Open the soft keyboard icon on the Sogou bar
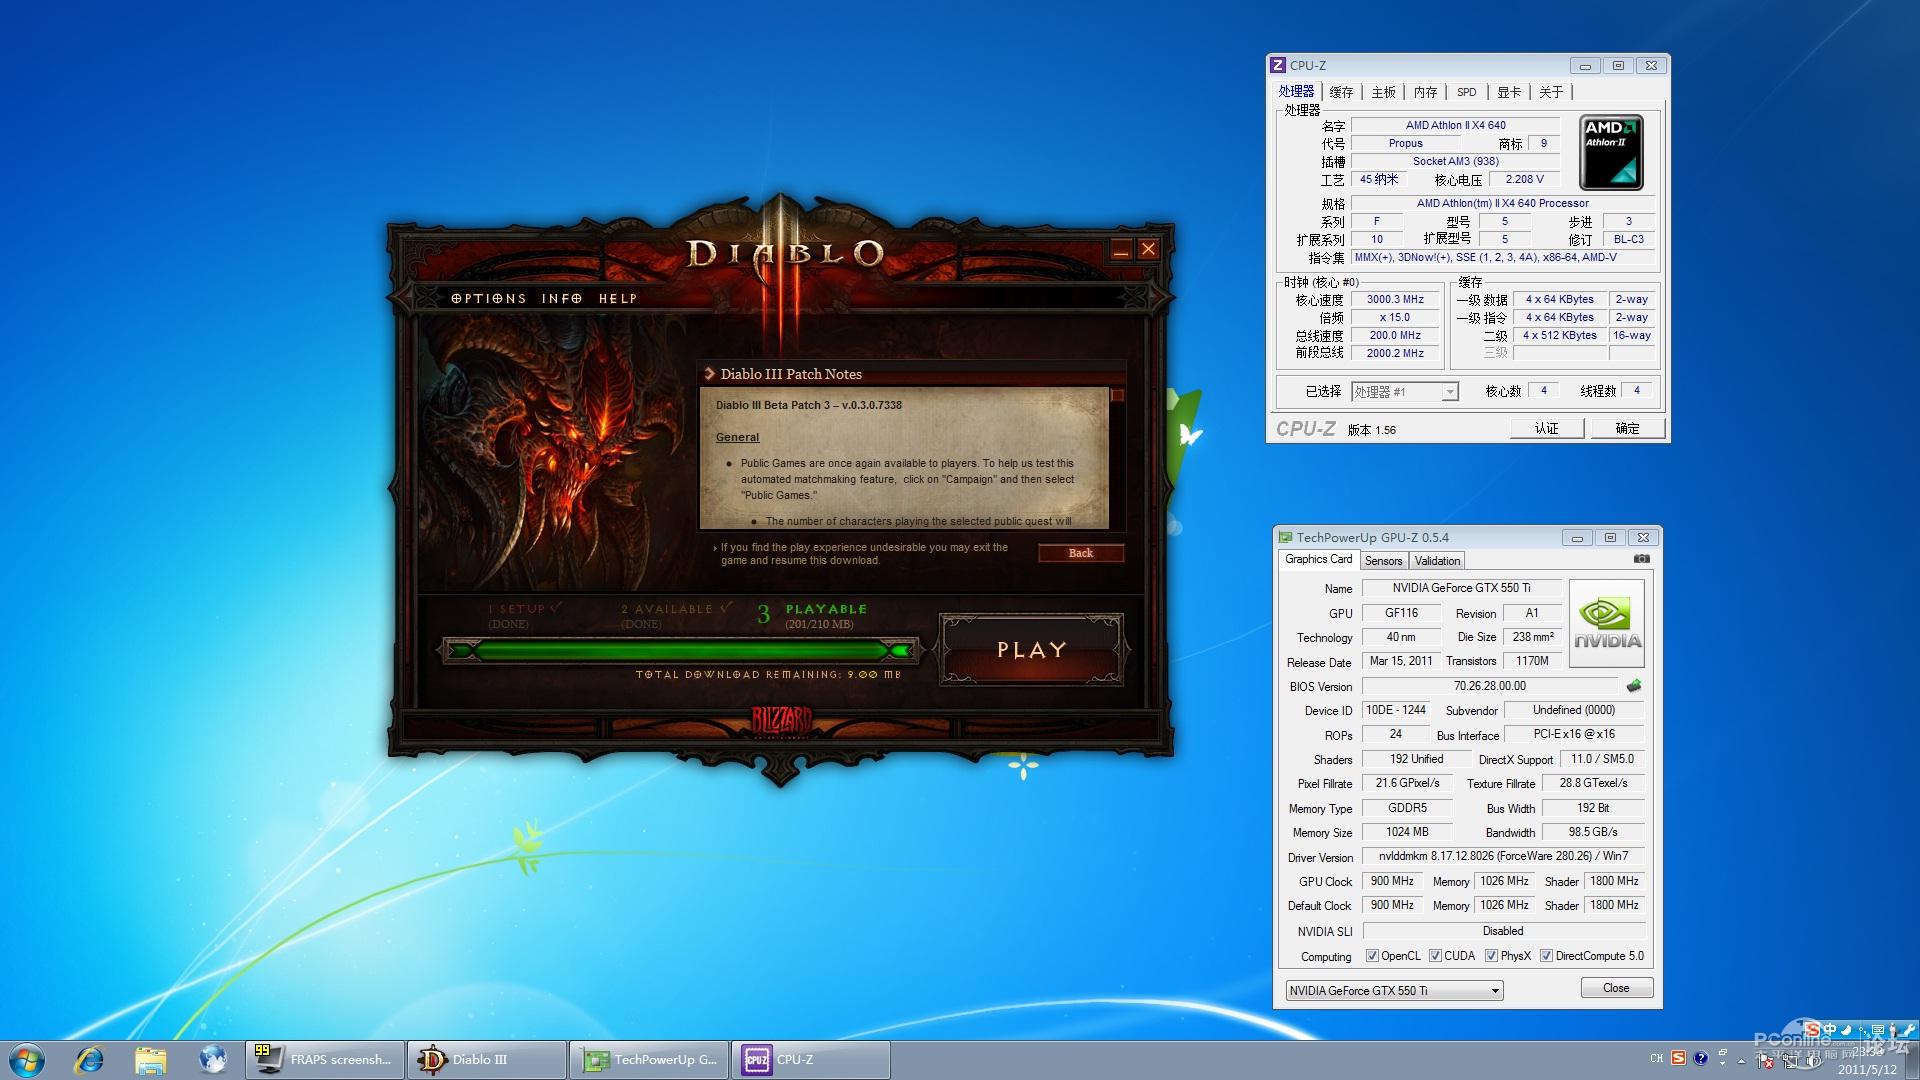Image resolution: width=1920 pixels, height=1080 pixels. 1878,1029
